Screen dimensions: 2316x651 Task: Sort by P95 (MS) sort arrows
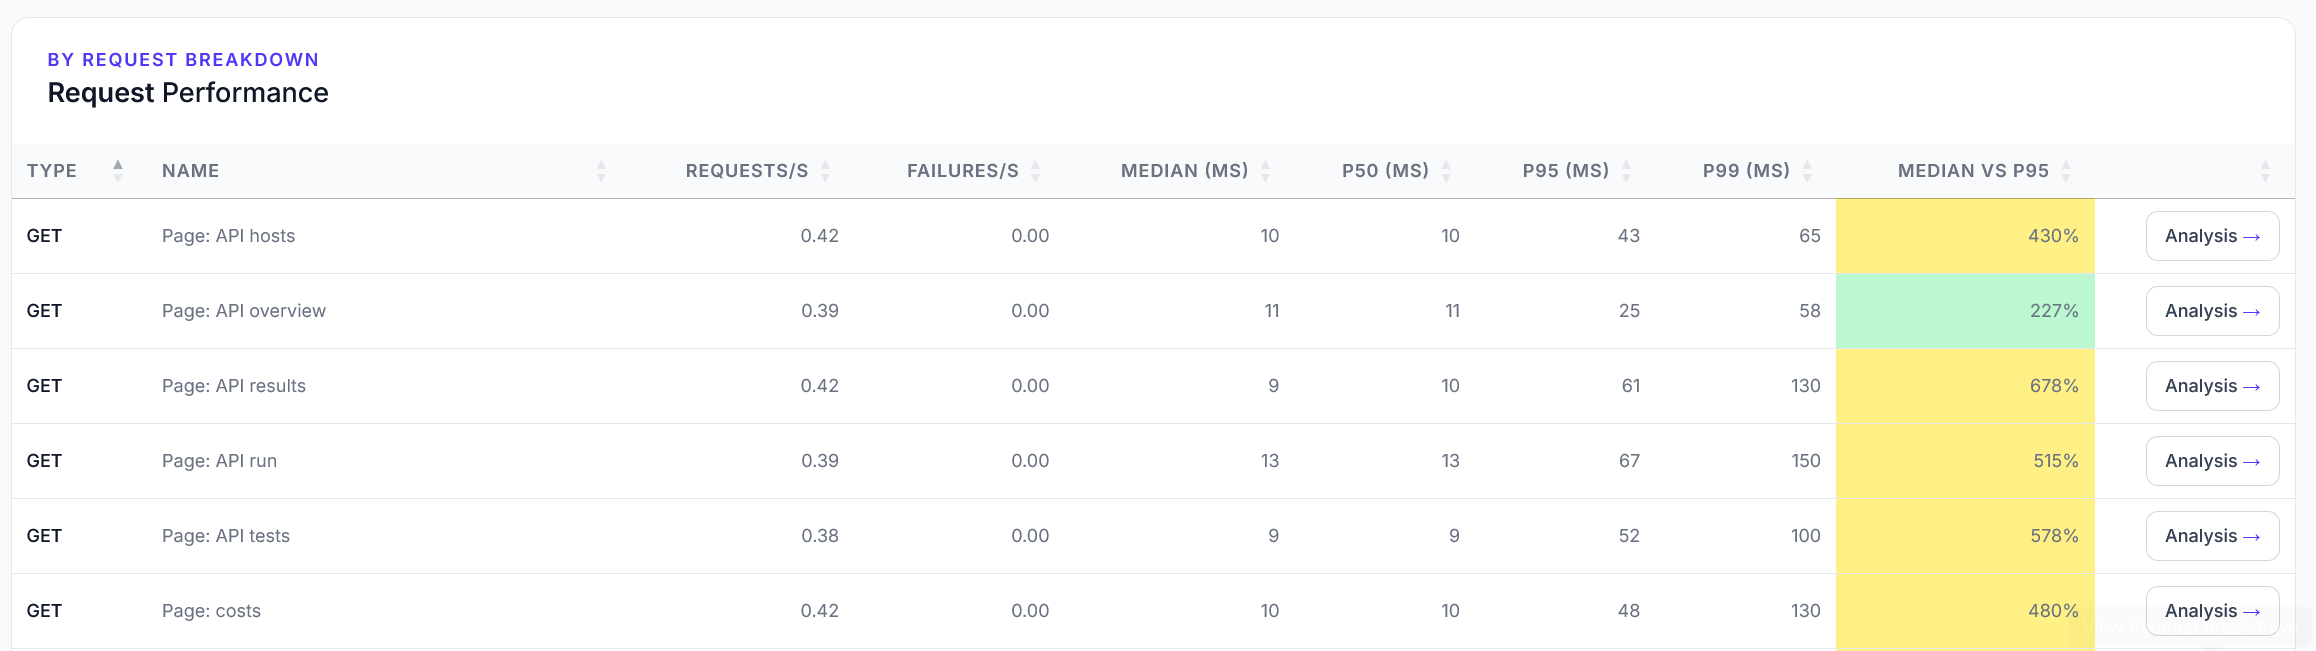click(1626, 171)
